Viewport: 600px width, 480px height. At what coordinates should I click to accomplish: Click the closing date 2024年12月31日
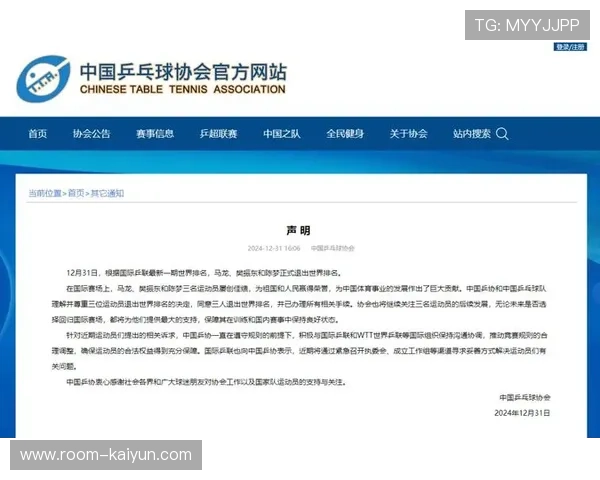[522, 413]
